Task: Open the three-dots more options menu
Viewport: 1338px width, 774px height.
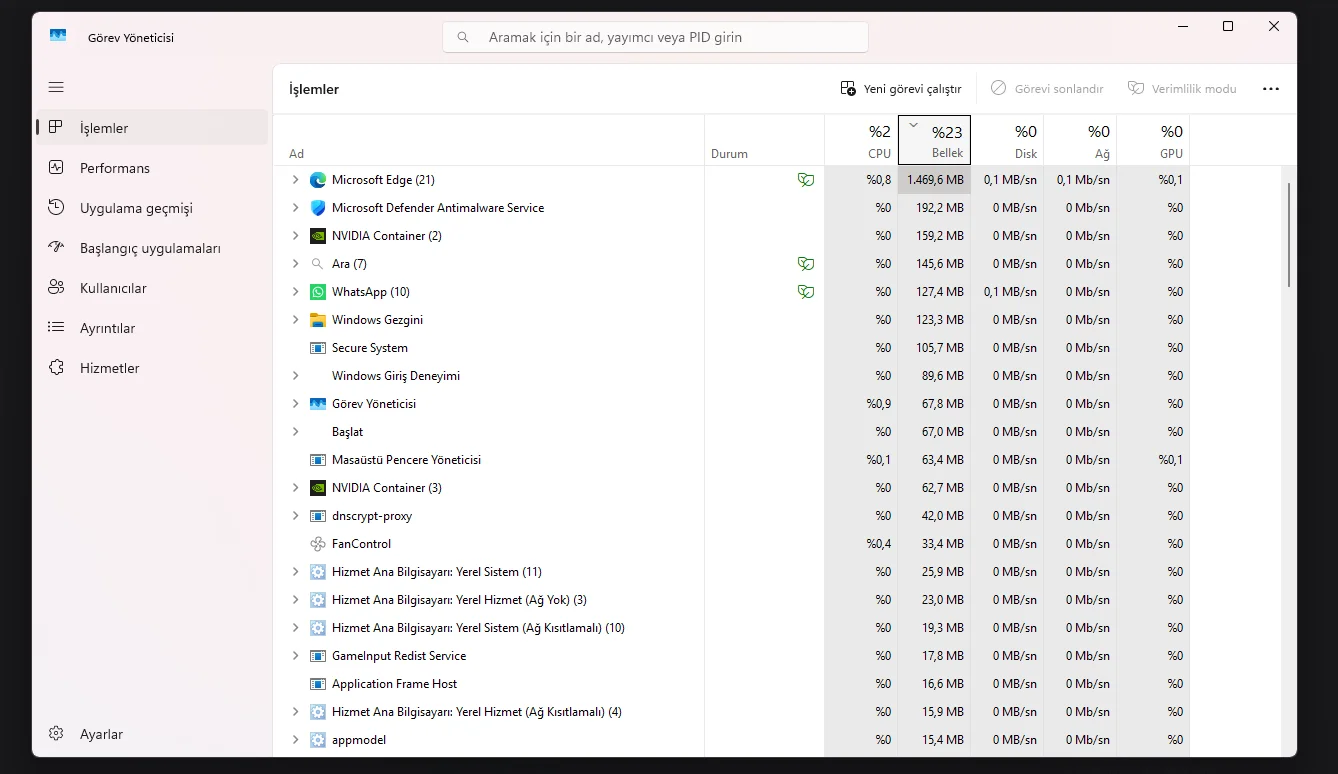Action: tap(1271, 89)
